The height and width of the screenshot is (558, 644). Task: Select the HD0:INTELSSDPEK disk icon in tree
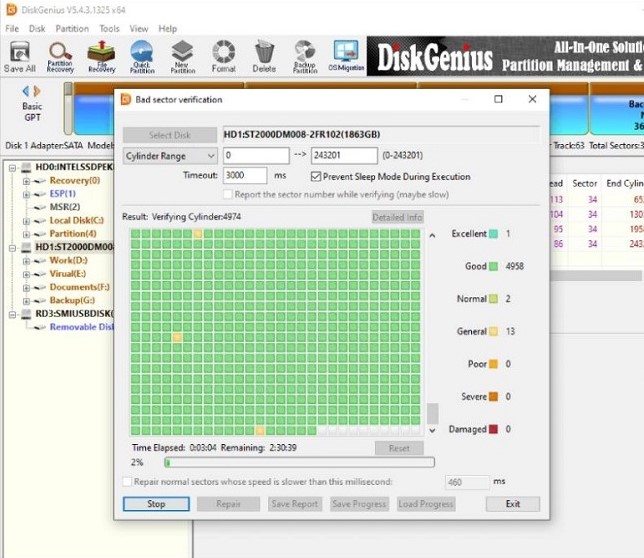pos(26,167)
